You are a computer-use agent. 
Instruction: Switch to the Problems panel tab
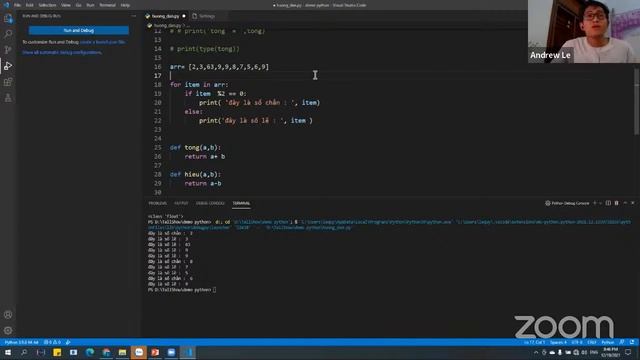[158, 203]
